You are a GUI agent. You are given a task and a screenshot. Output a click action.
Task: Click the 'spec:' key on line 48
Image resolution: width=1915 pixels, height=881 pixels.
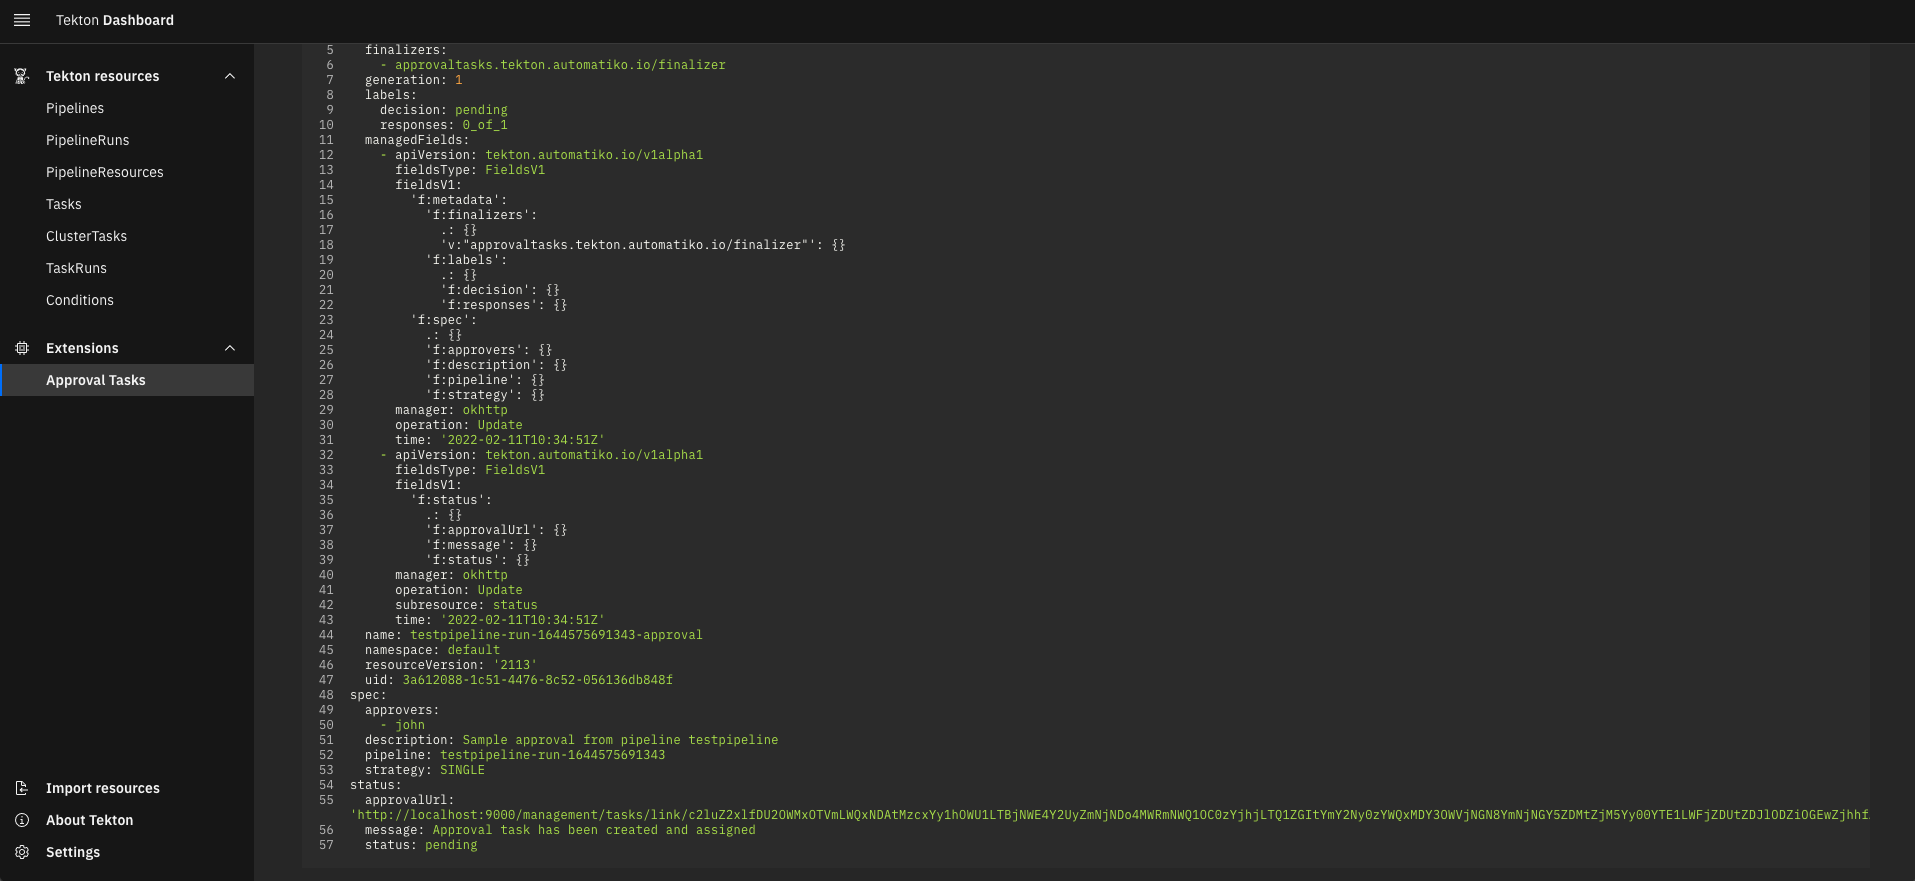click(368, 695)
